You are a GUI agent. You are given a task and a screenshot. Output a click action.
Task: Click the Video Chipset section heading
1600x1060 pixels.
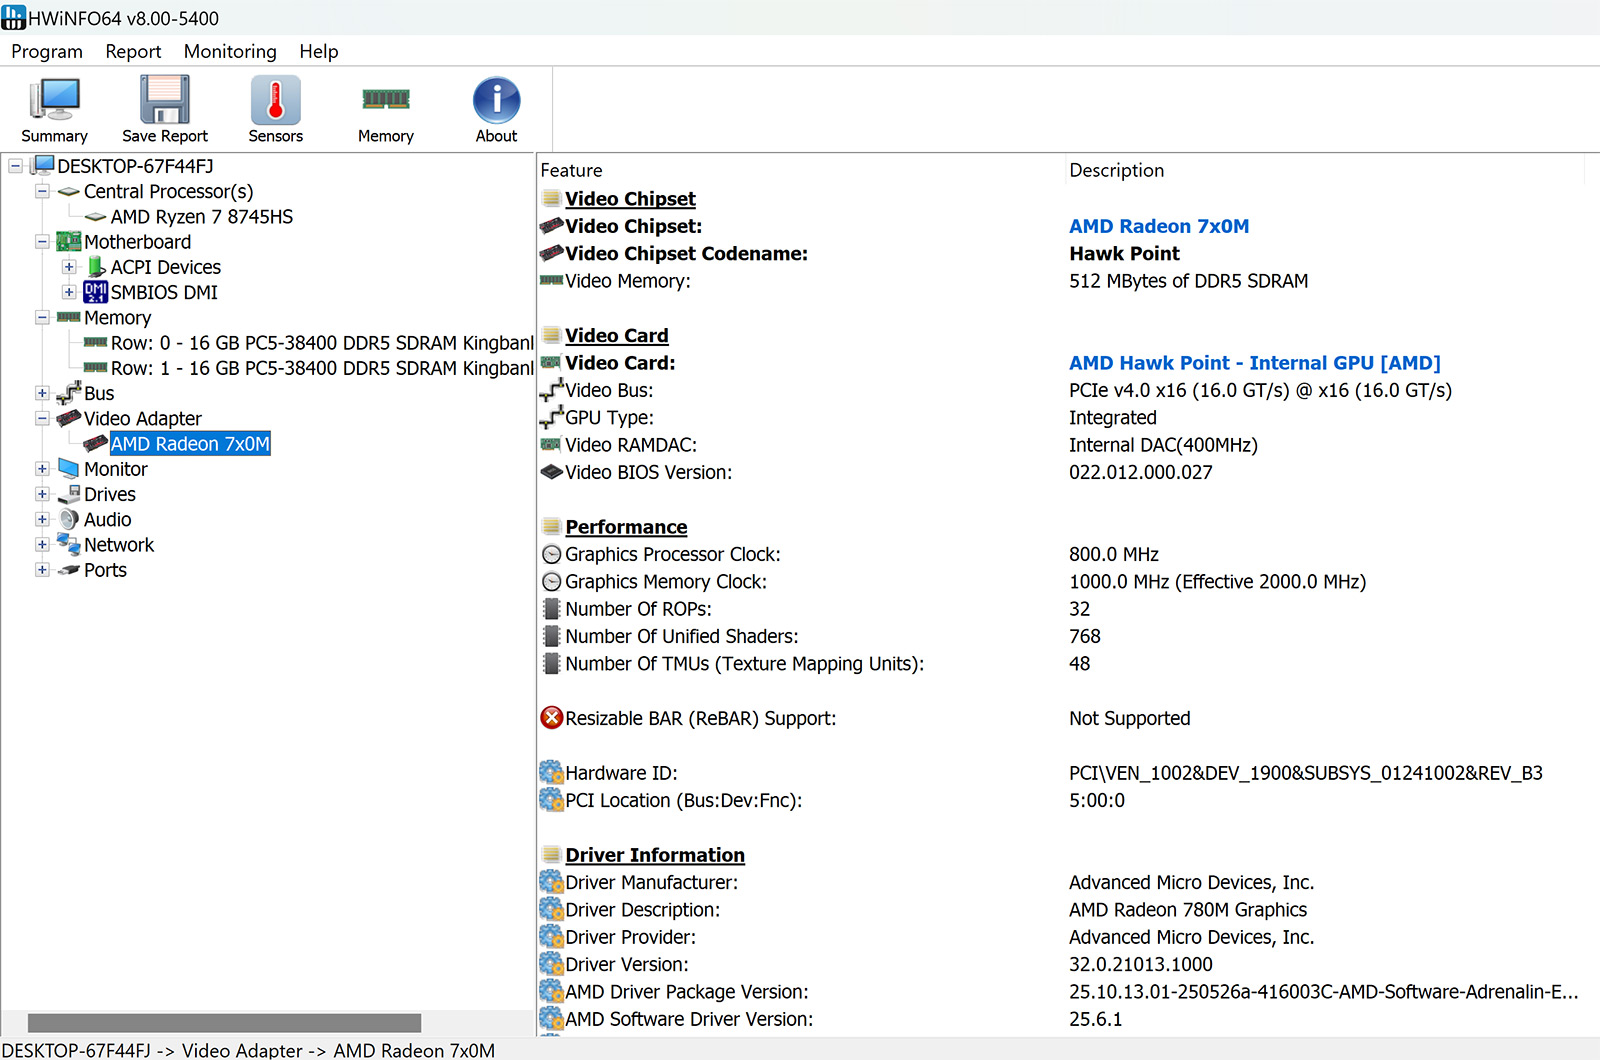630,199
